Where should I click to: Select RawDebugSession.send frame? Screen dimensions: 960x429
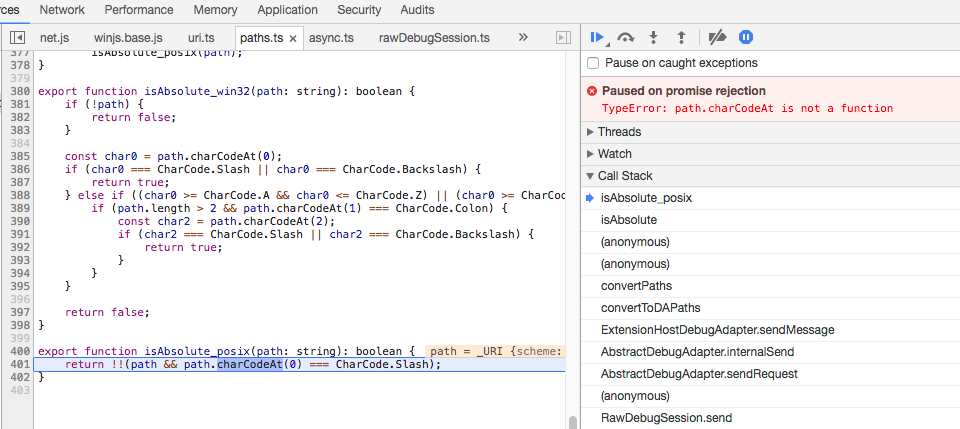click(770, 418)
